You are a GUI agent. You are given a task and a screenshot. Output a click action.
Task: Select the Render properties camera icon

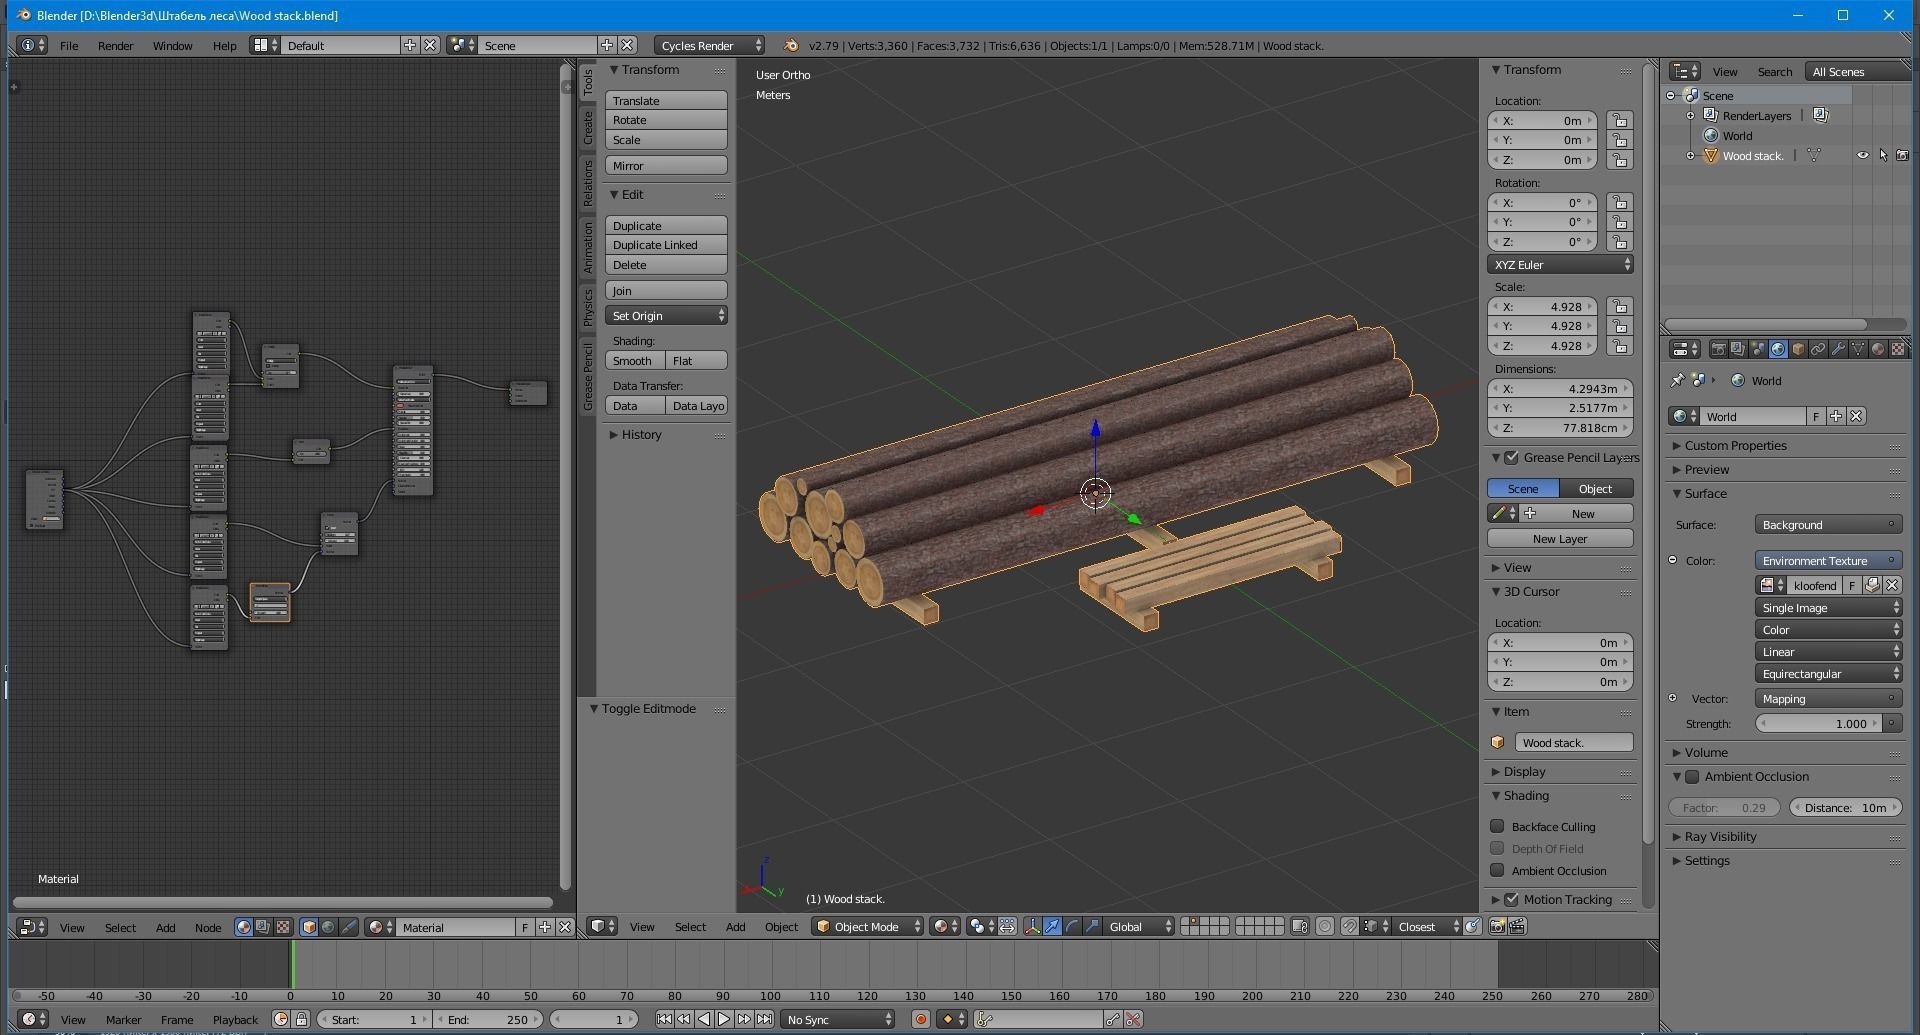[1719, 348]
